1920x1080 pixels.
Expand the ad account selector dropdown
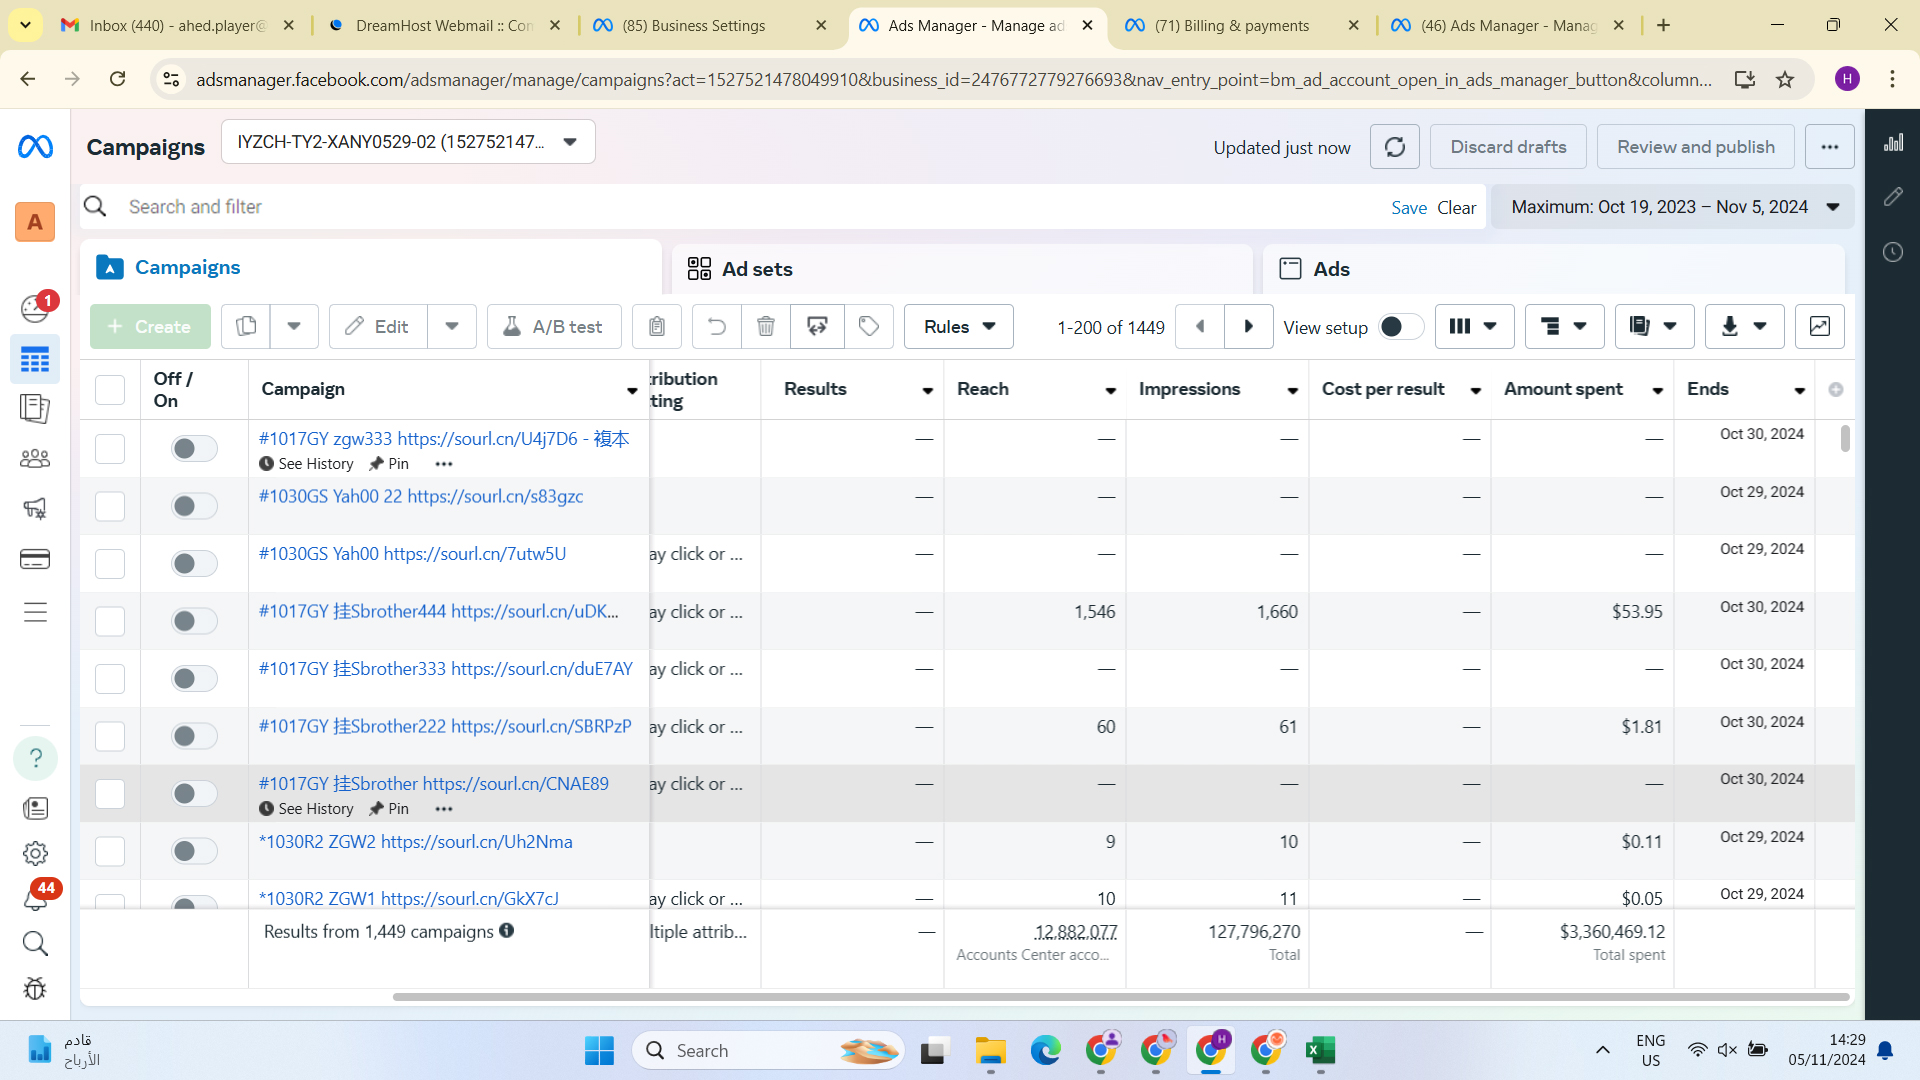[570, 142]
